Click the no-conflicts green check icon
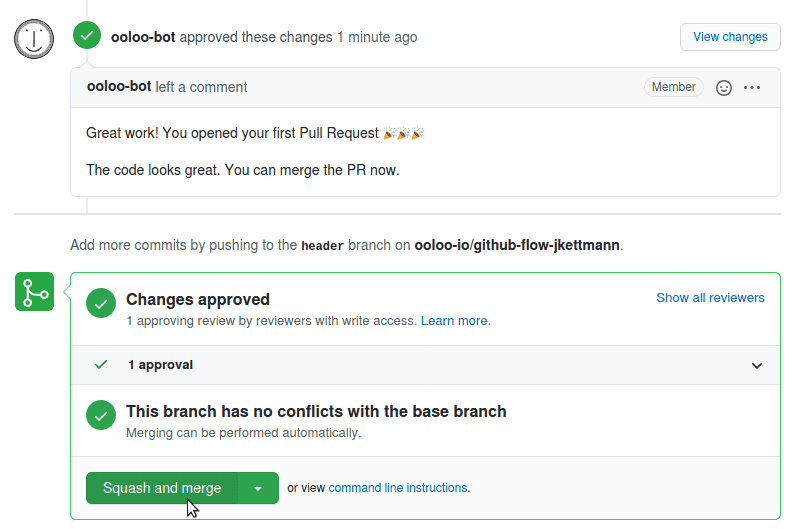 (101, 415)
